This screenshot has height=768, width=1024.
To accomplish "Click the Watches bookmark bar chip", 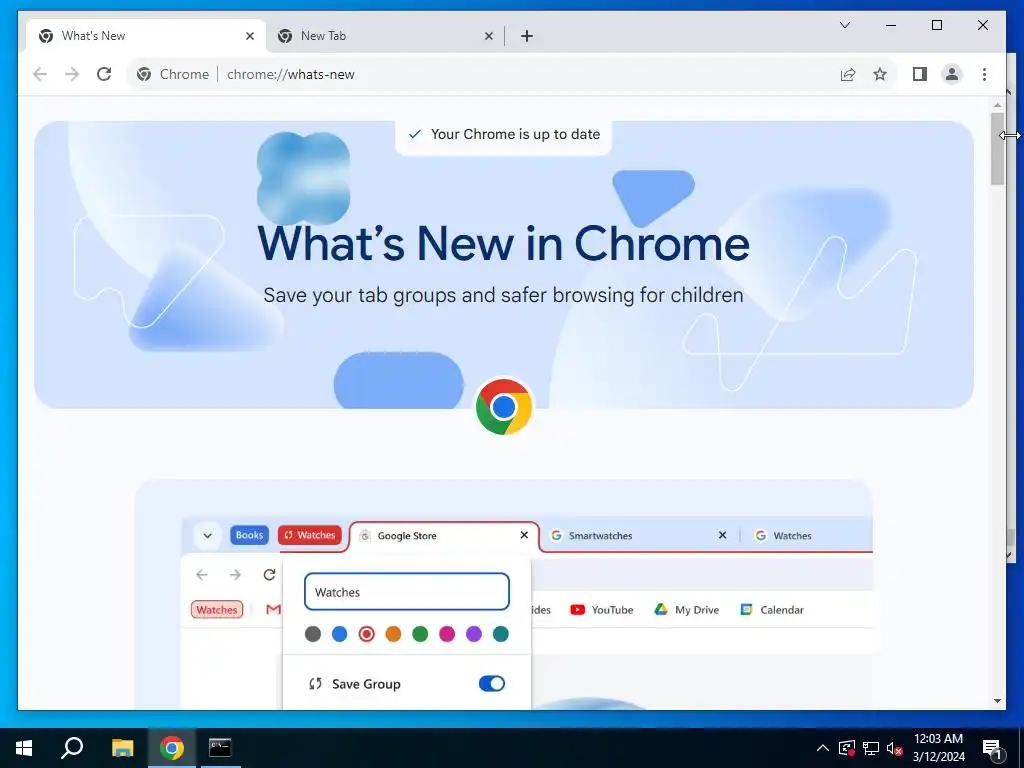I will (217, 609).
